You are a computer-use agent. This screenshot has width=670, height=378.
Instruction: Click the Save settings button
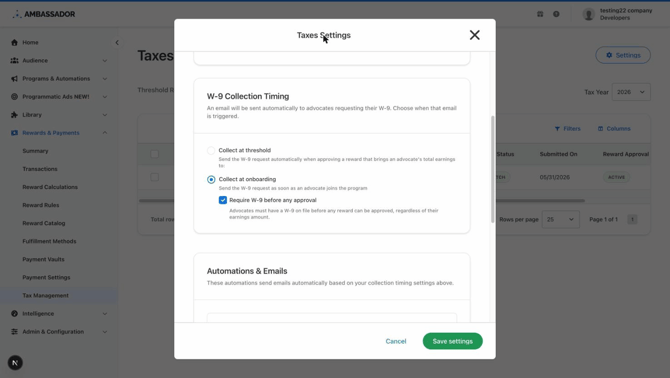pyautogui.click(x=453, y=341)
